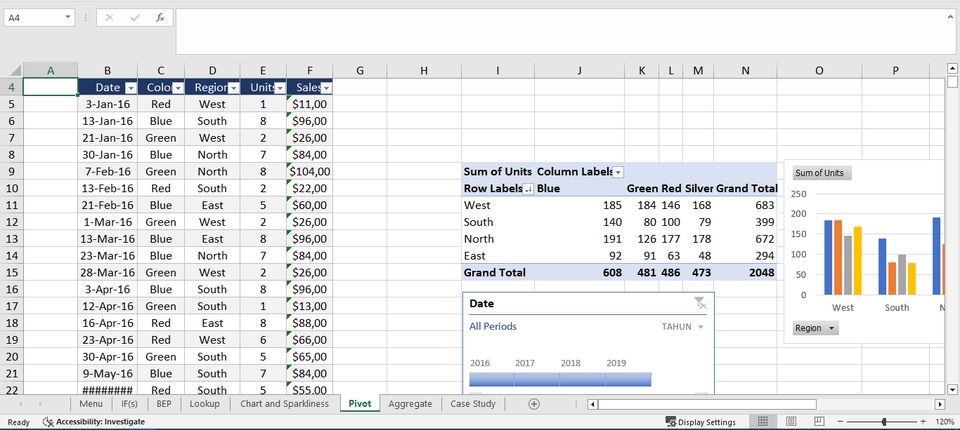This screenshot has width=960, height=430.
Task: Click the All Periods timeline label
Action: tap(493, 326)
